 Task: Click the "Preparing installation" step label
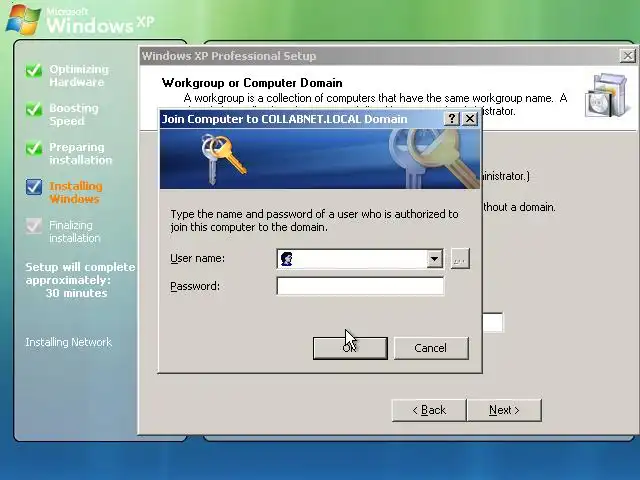pyautogui.click(x=80, y=153)
